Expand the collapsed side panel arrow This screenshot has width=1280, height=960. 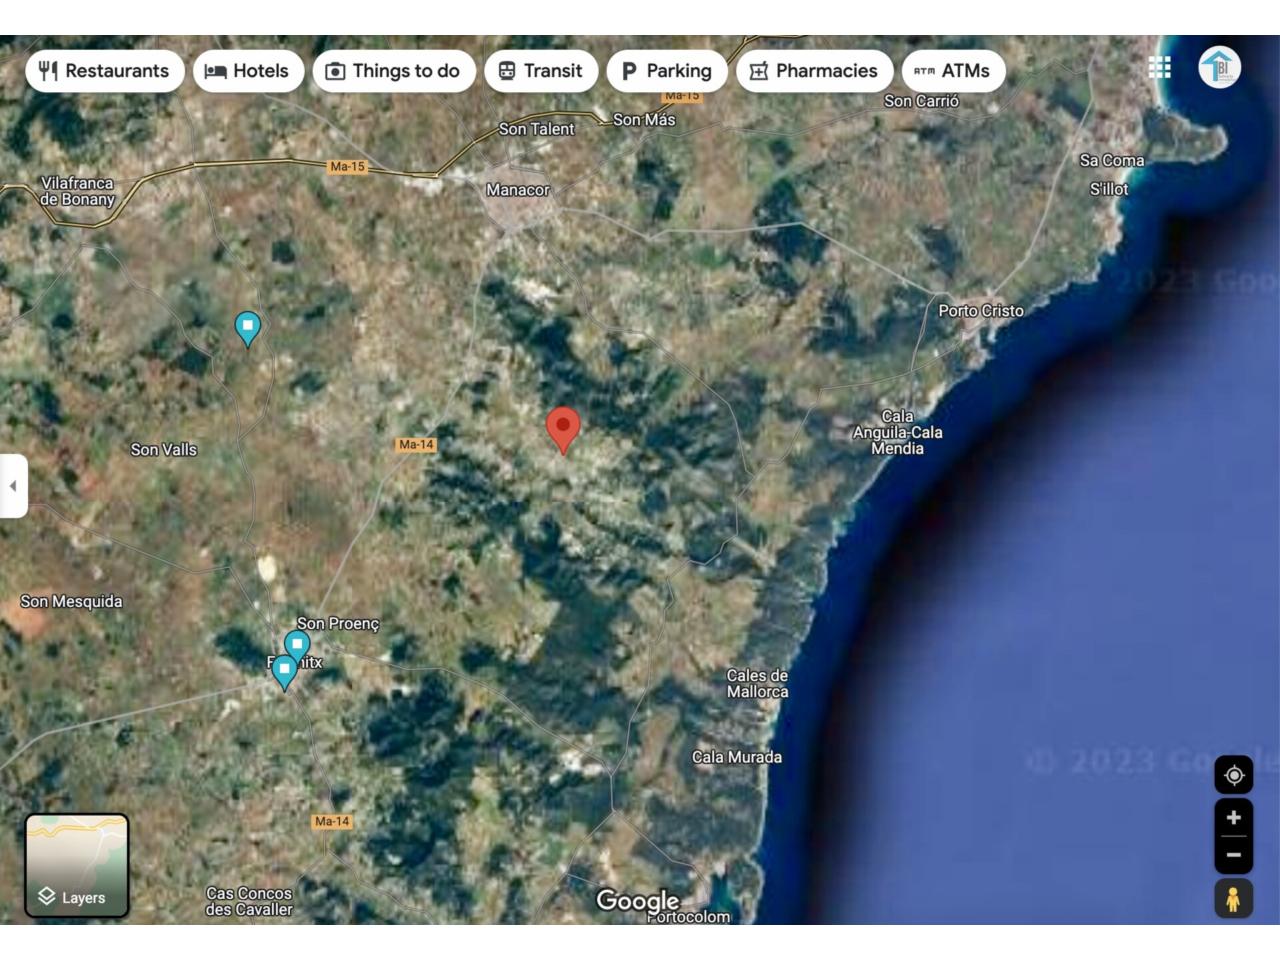click(13, 486)
